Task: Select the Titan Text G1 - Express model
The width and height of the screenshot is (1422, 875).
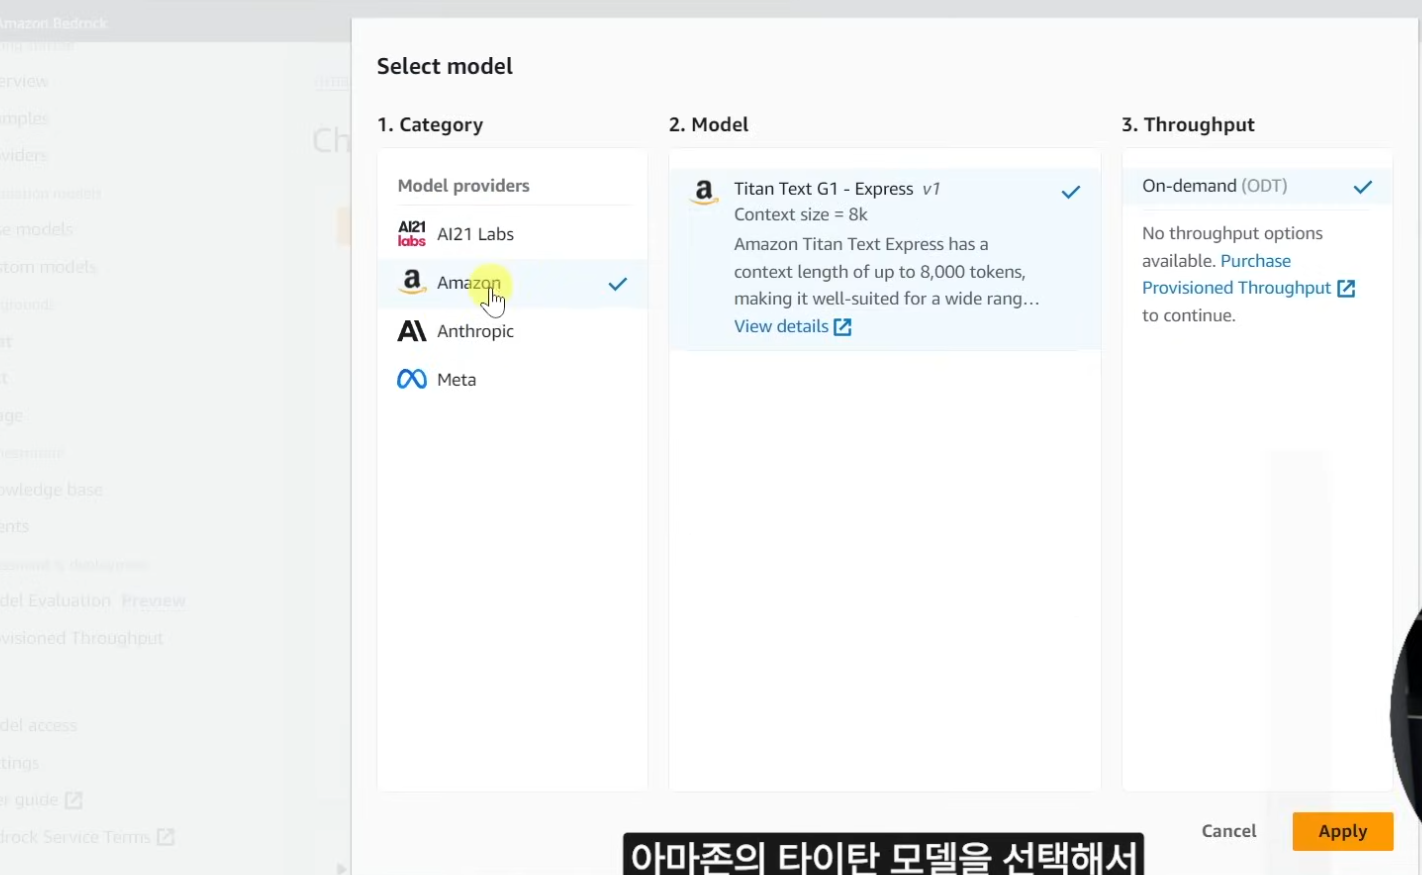Action: coord(885,258)
